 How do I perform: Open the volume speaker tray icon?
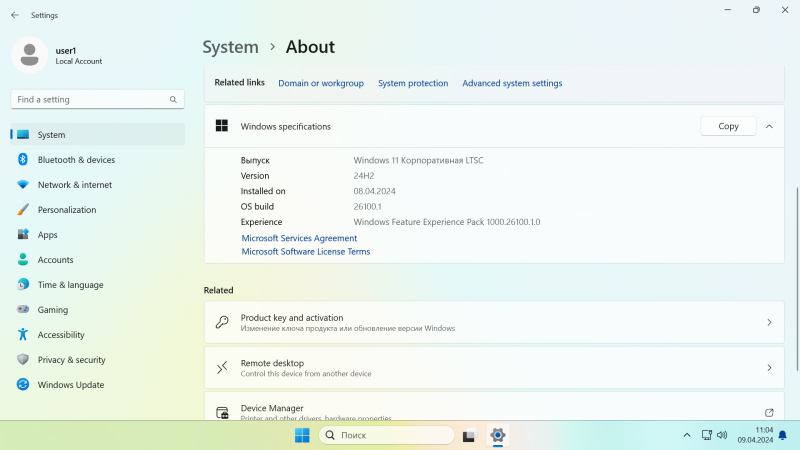tap(722, 435)
